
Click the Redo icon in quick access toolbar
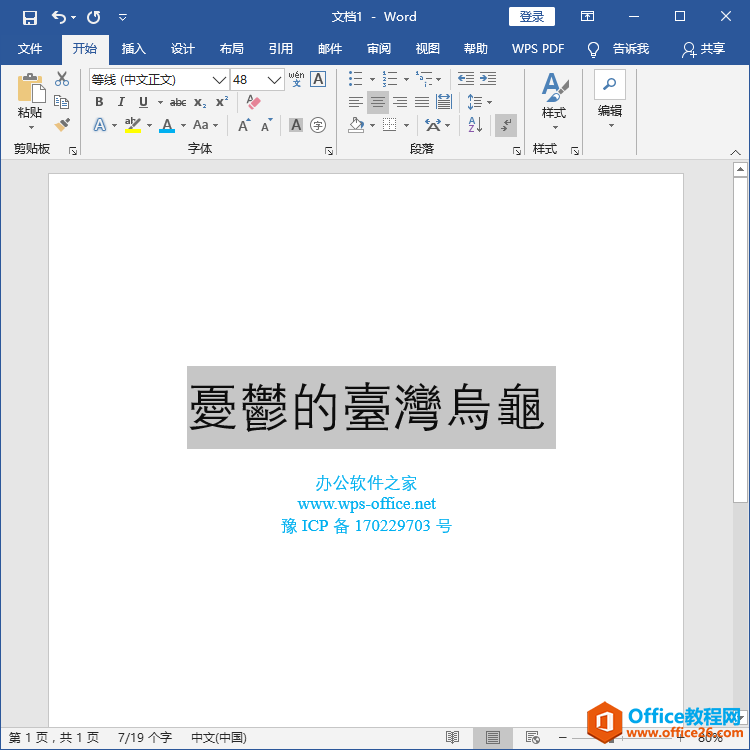[x=94, y=18]
